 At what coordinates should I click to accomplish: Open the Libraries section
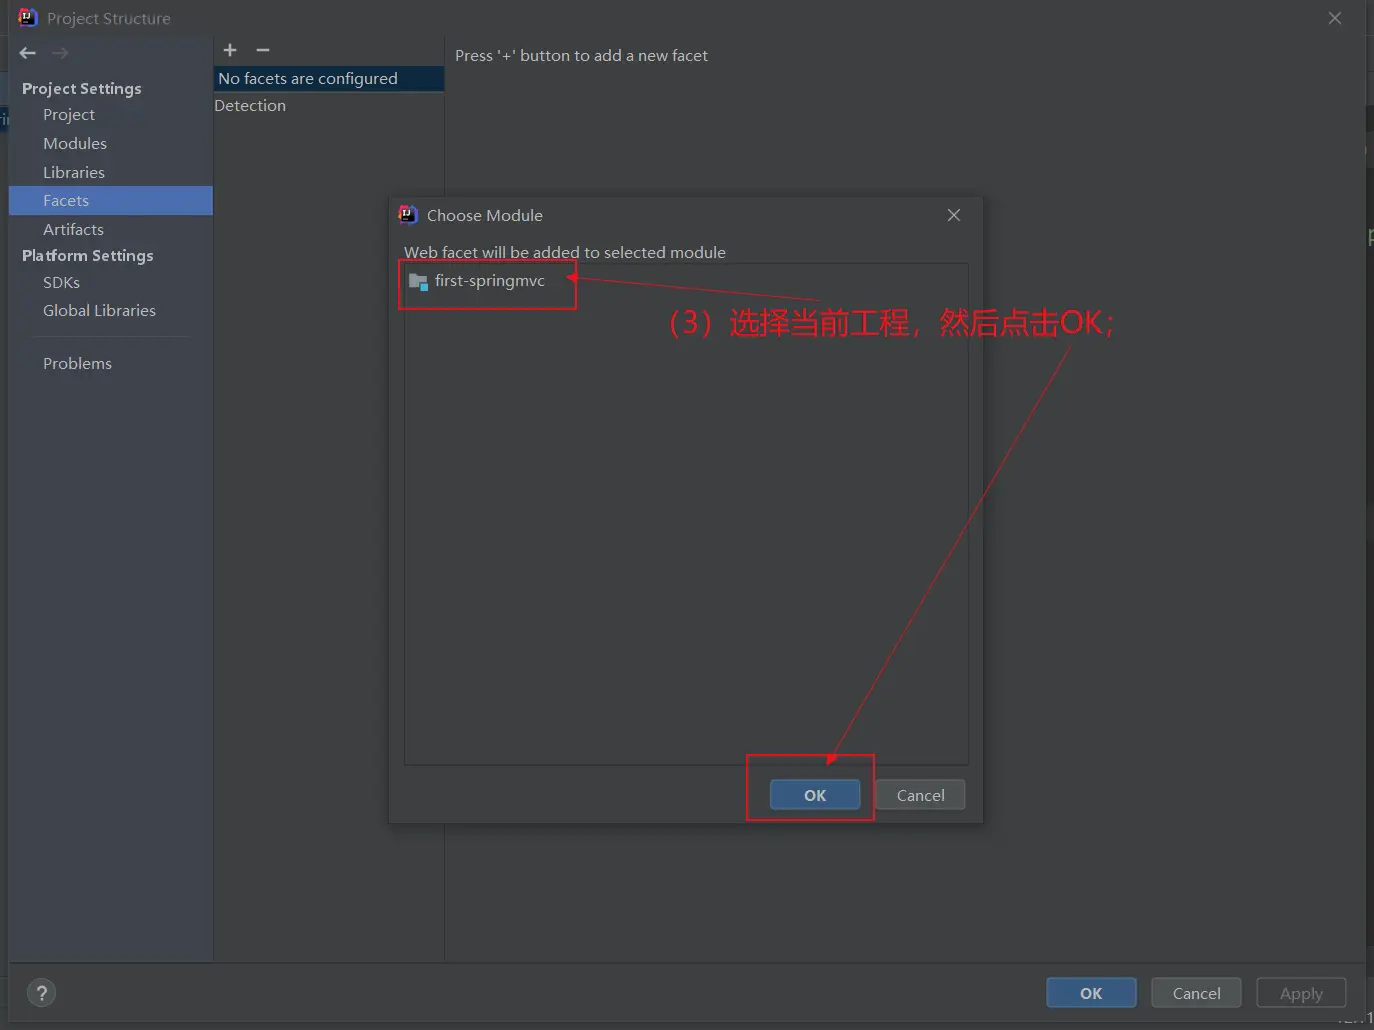[74, 173]
